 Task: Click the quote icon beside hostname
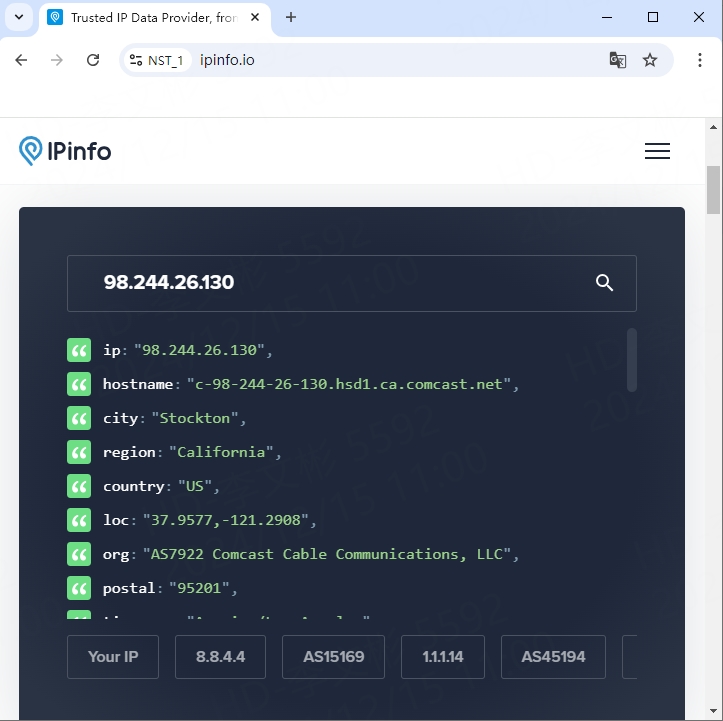tap(79, 384)
